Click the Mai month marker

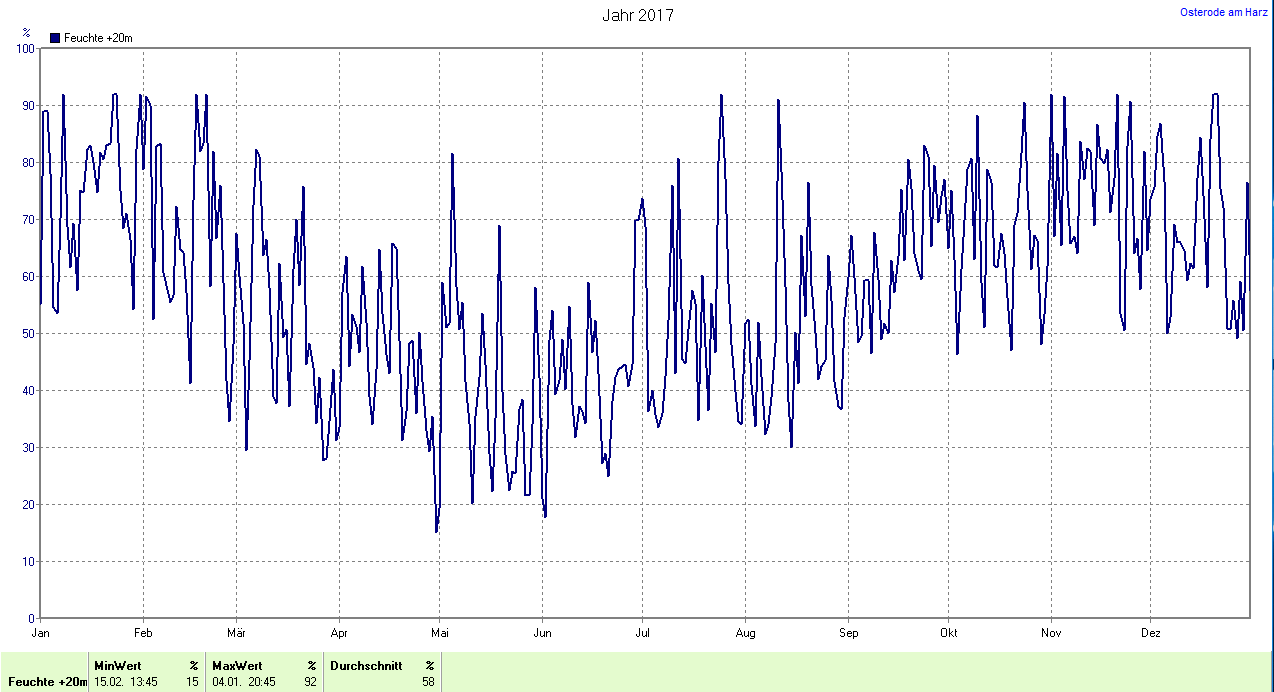coord(439,633)
